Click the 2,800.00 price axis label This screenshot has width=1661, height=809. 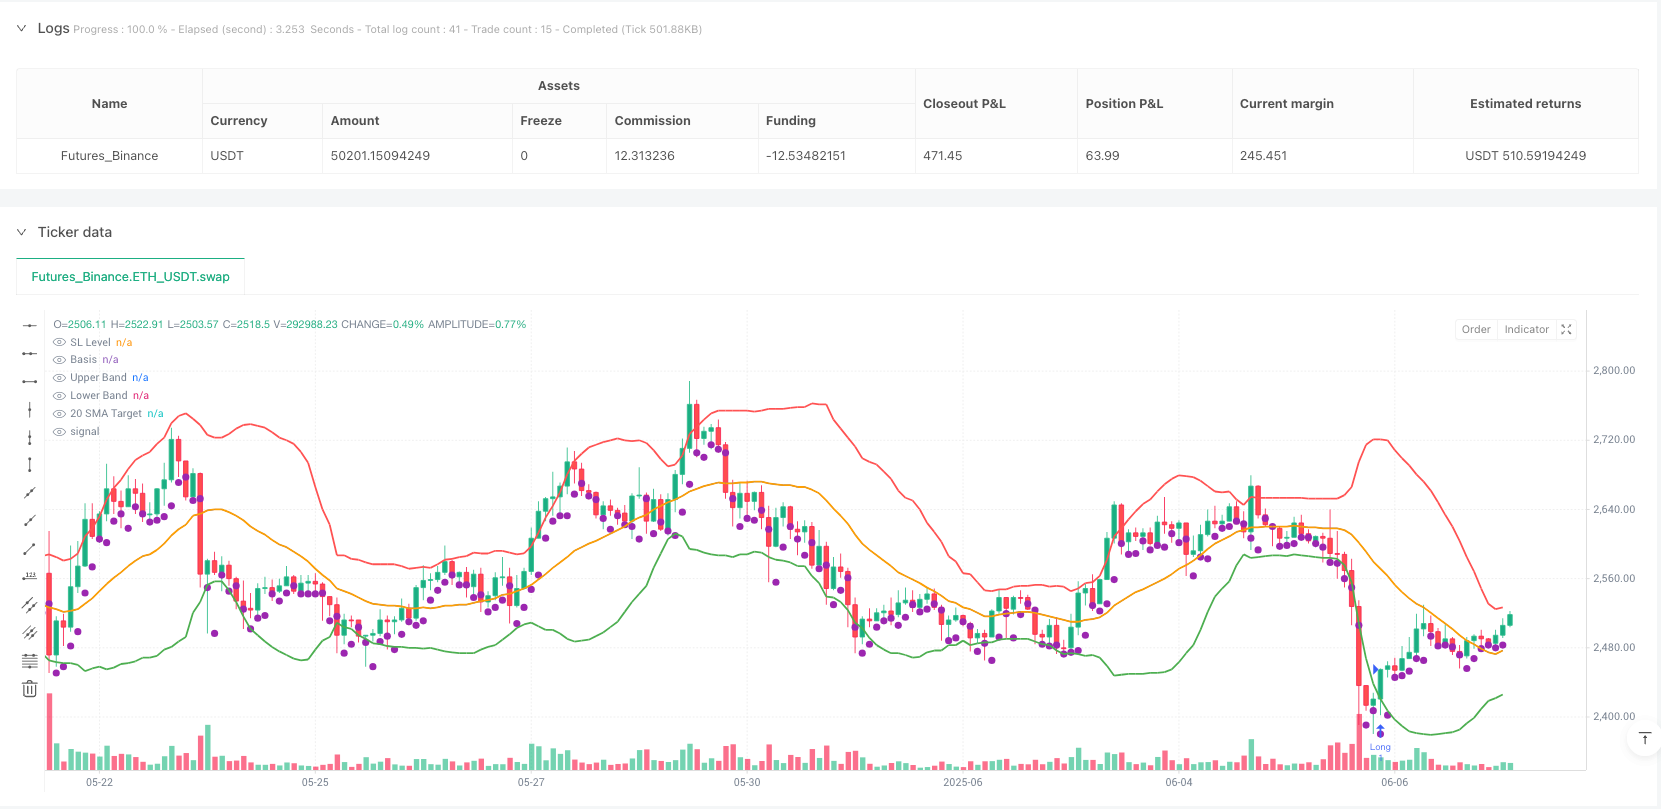click(x=1614, y=370)
